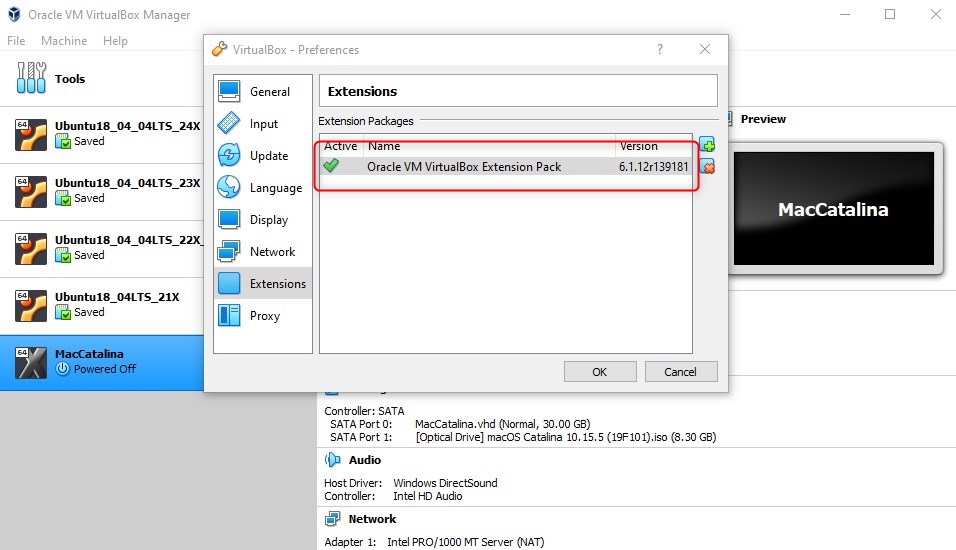Screen dimensions: 956x550
Task: Click the Ubuntu18_04_04LTS_23X VM icon
Action: 31,192
